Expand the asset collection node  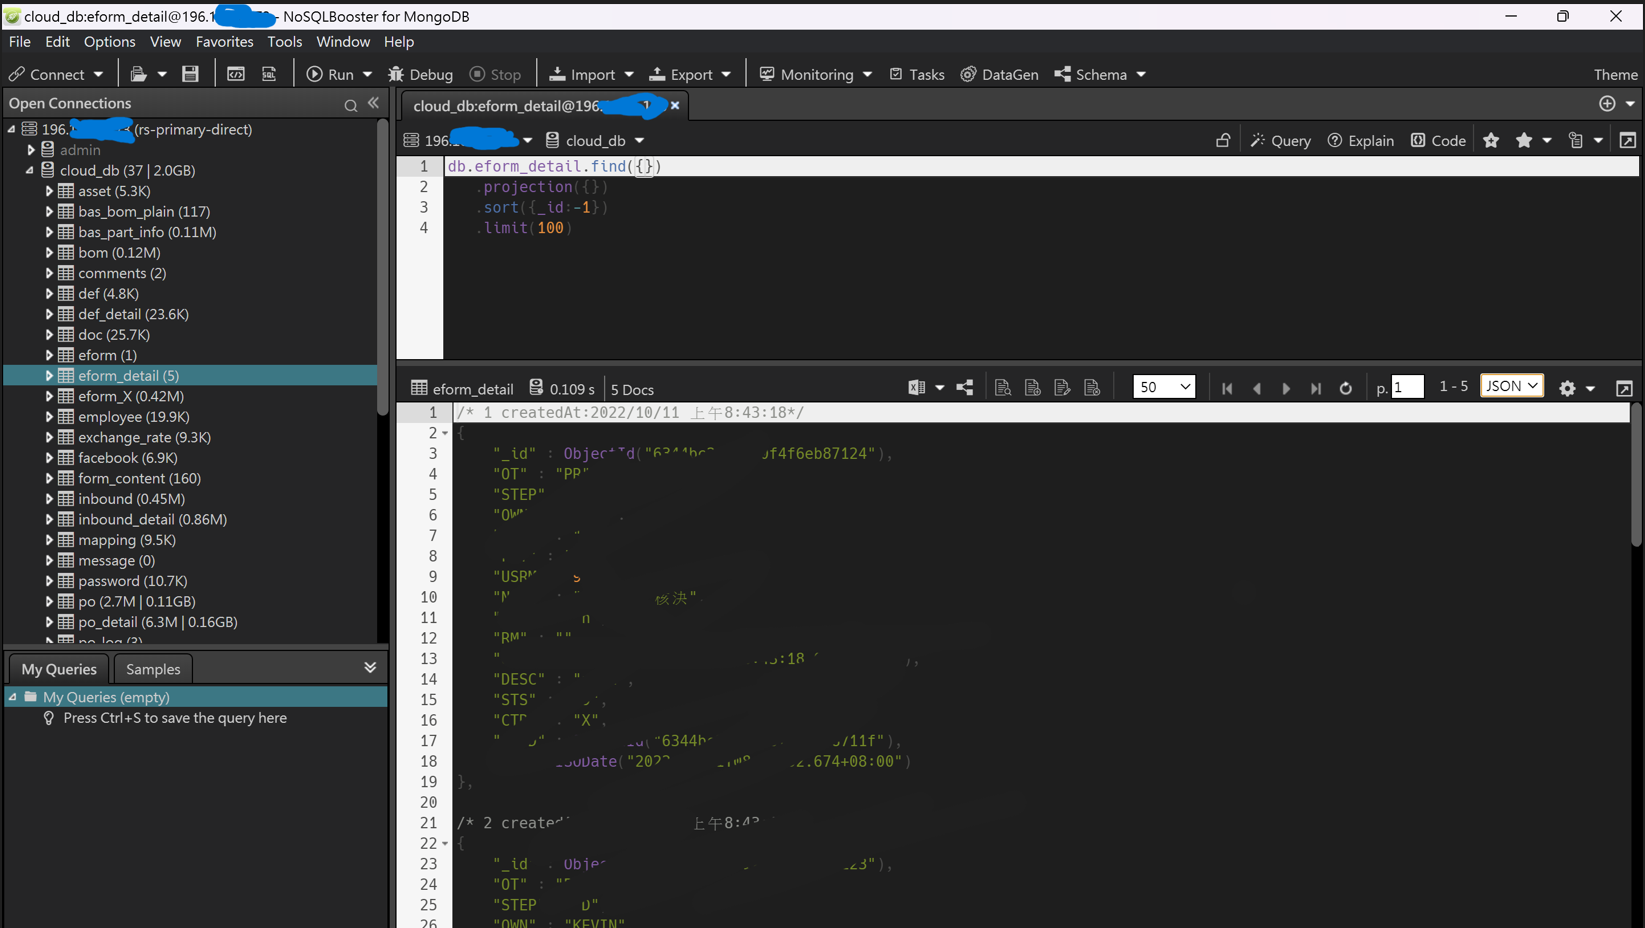coord(49,191)
